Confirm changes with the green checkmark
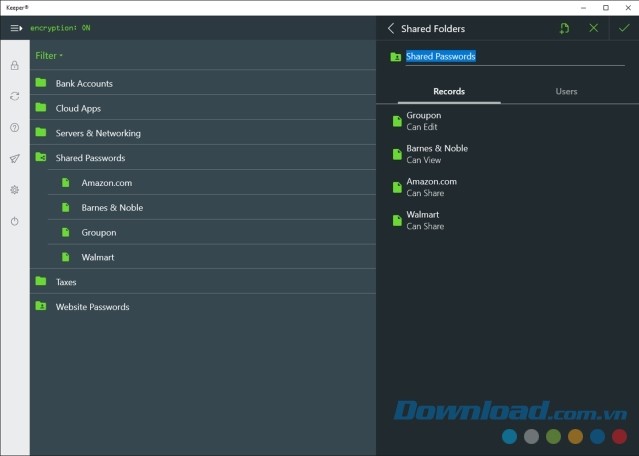 [x=624, y=29]
